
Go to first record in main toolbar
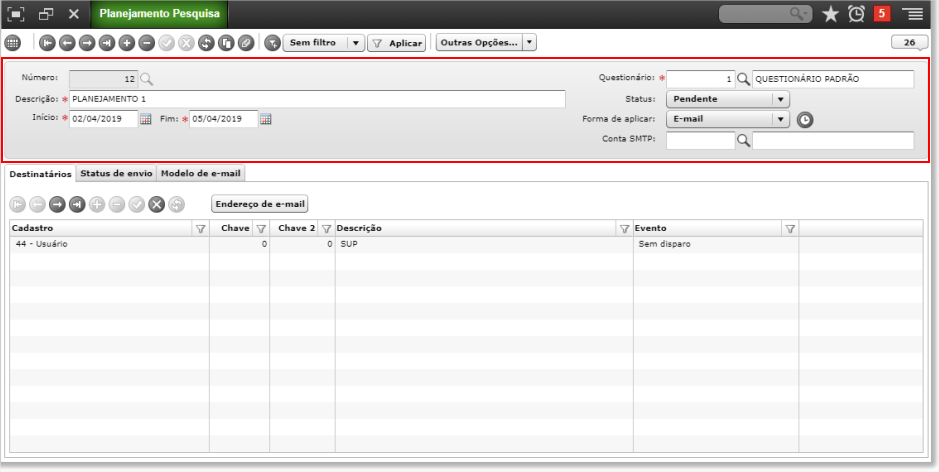point(47,43)
